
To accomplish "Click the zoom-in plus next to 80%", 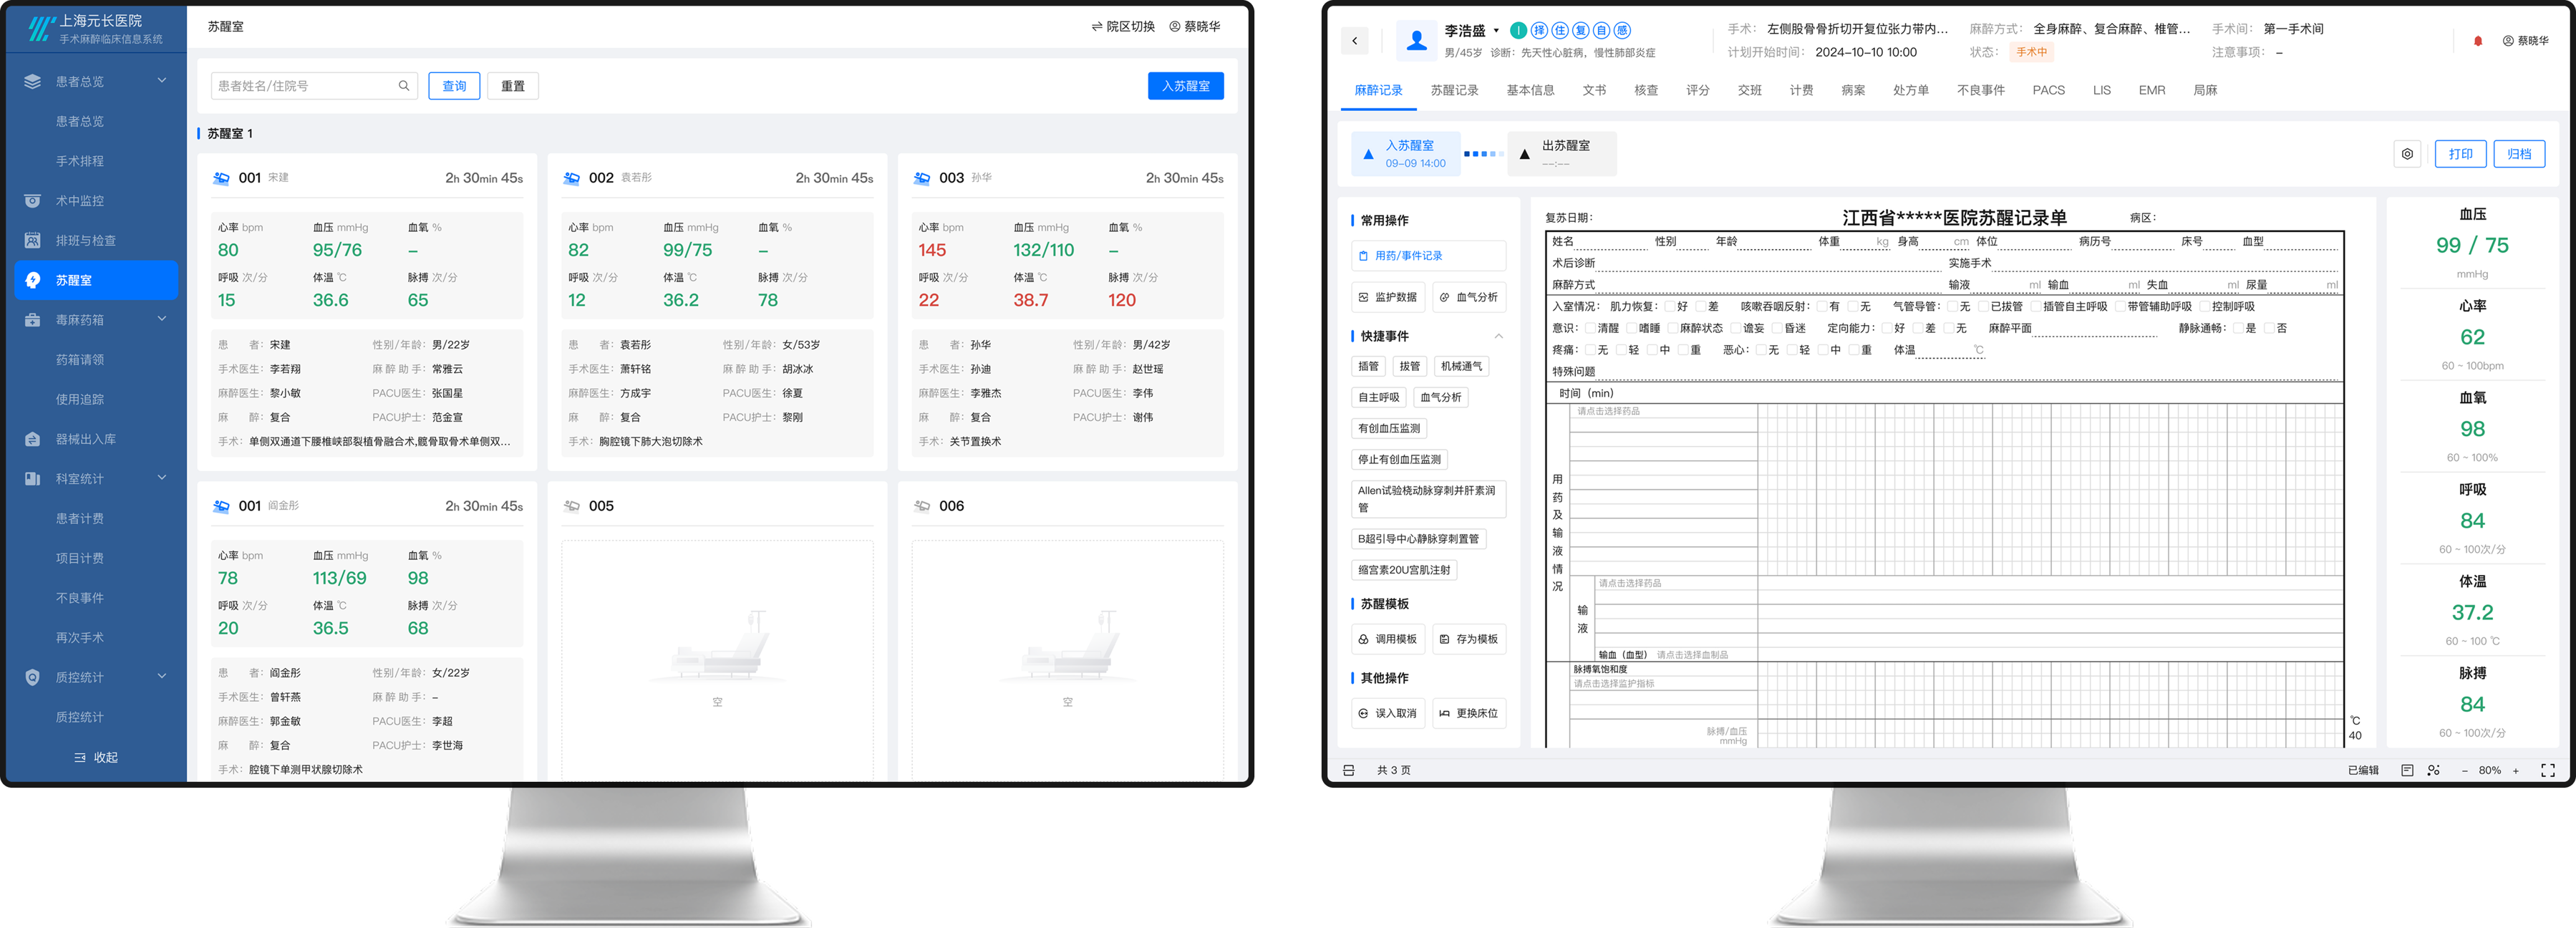I will coord(2516,770).
